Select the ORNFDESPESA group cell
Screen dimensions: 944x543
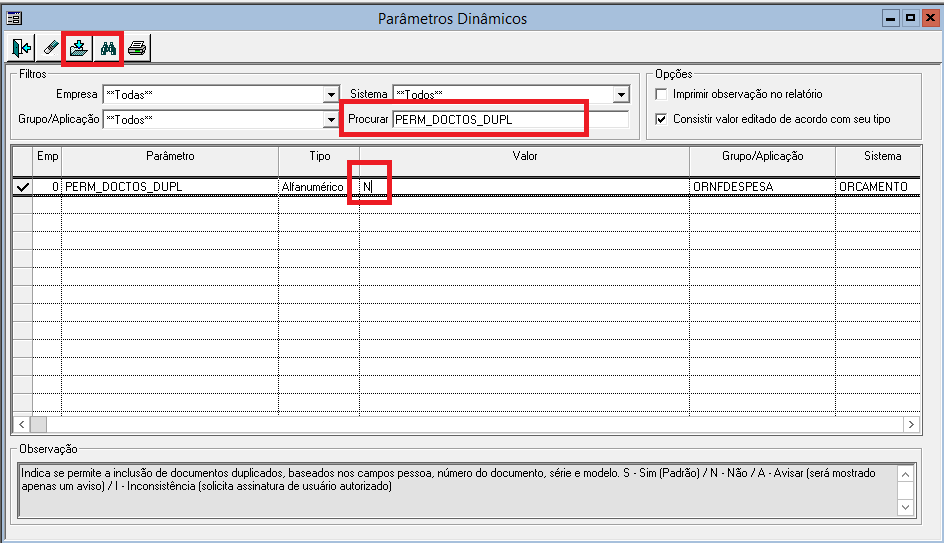[x=762, y=187]
